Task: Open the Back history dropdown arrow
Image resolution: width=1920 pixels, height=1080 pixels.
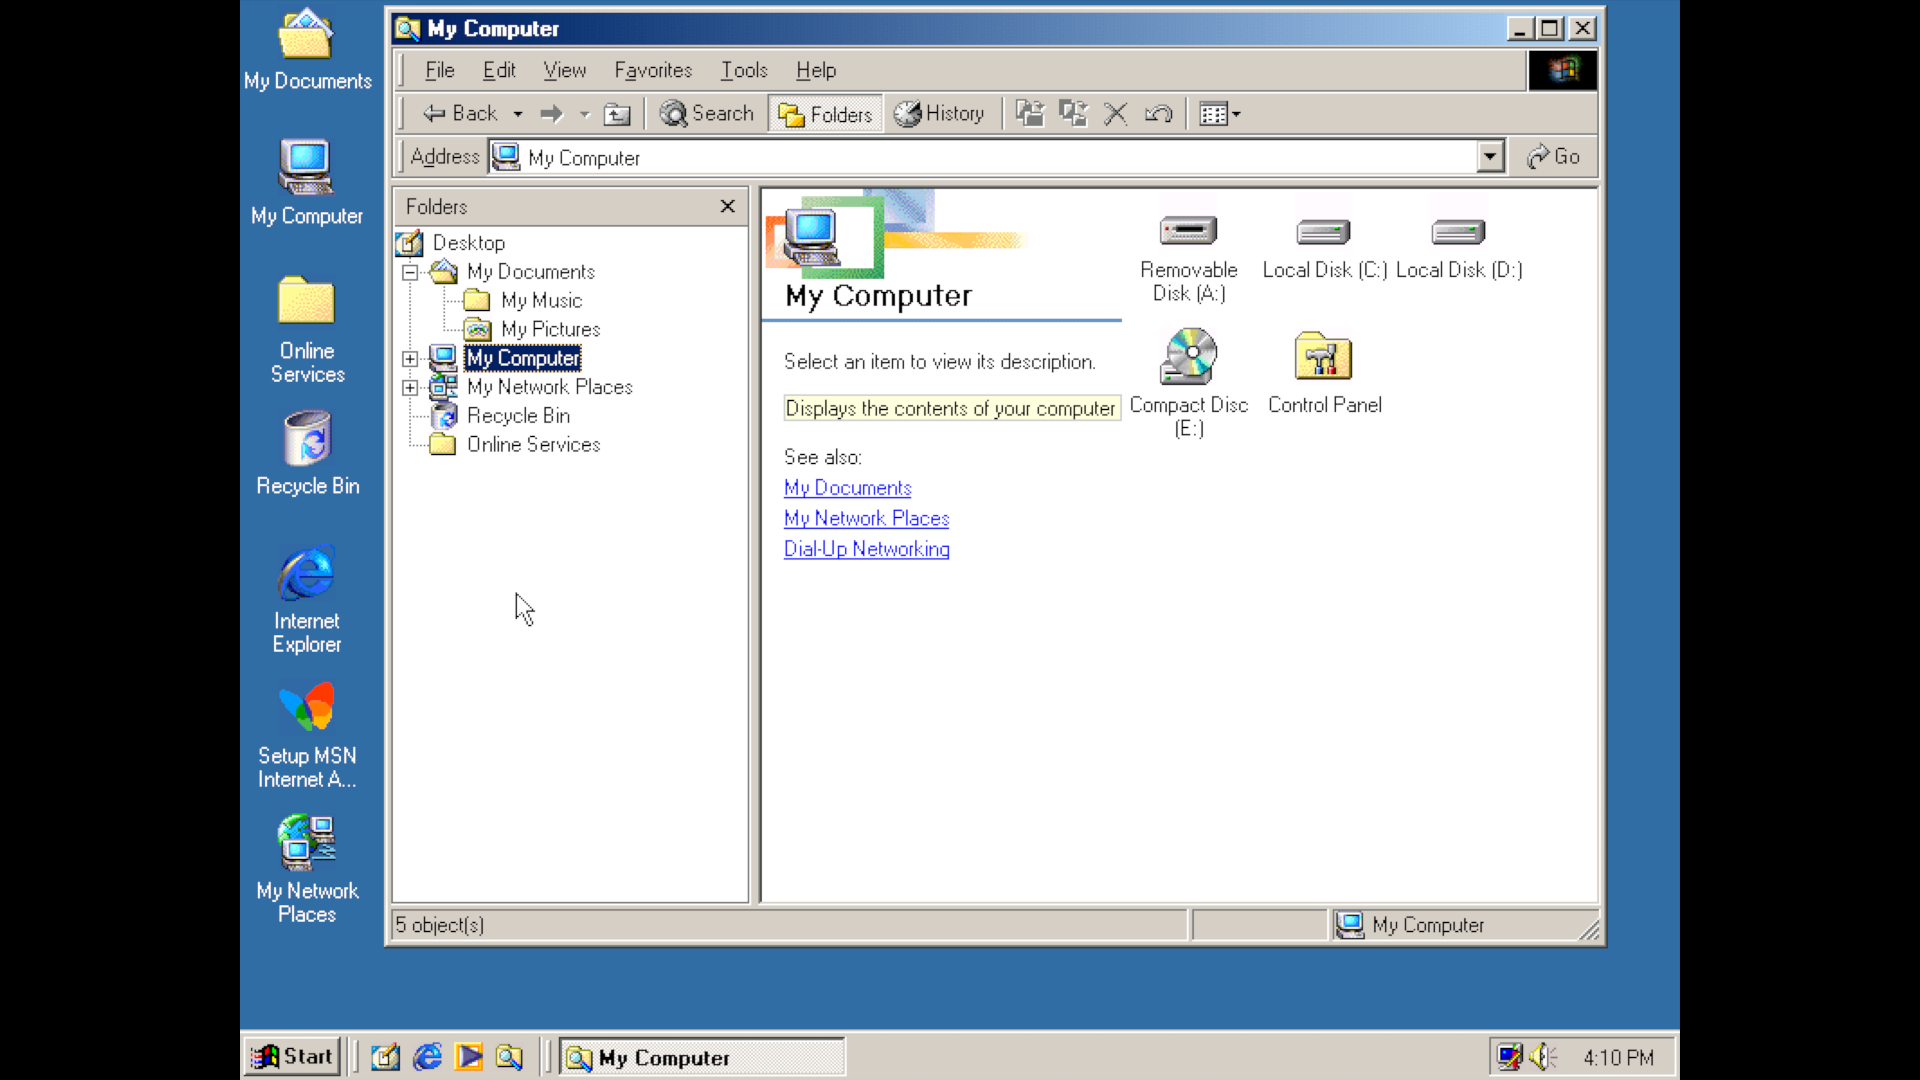Action: [517, 114]
